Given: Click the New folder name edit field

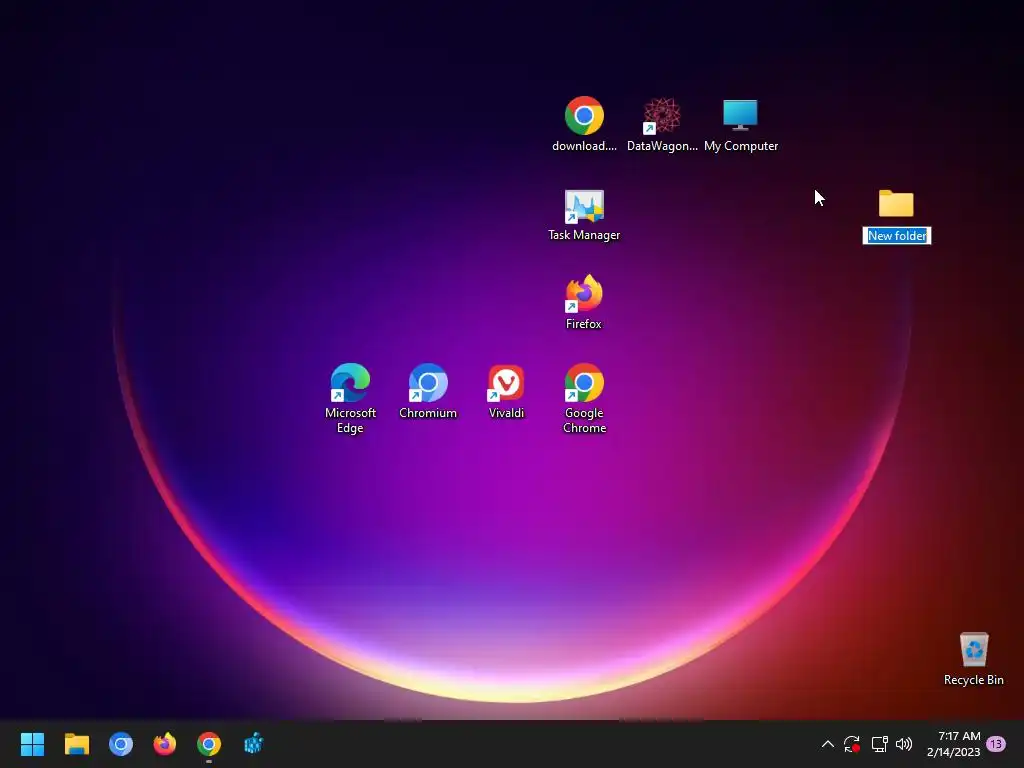Looking at the screenshot, I should tap(897, 236).
